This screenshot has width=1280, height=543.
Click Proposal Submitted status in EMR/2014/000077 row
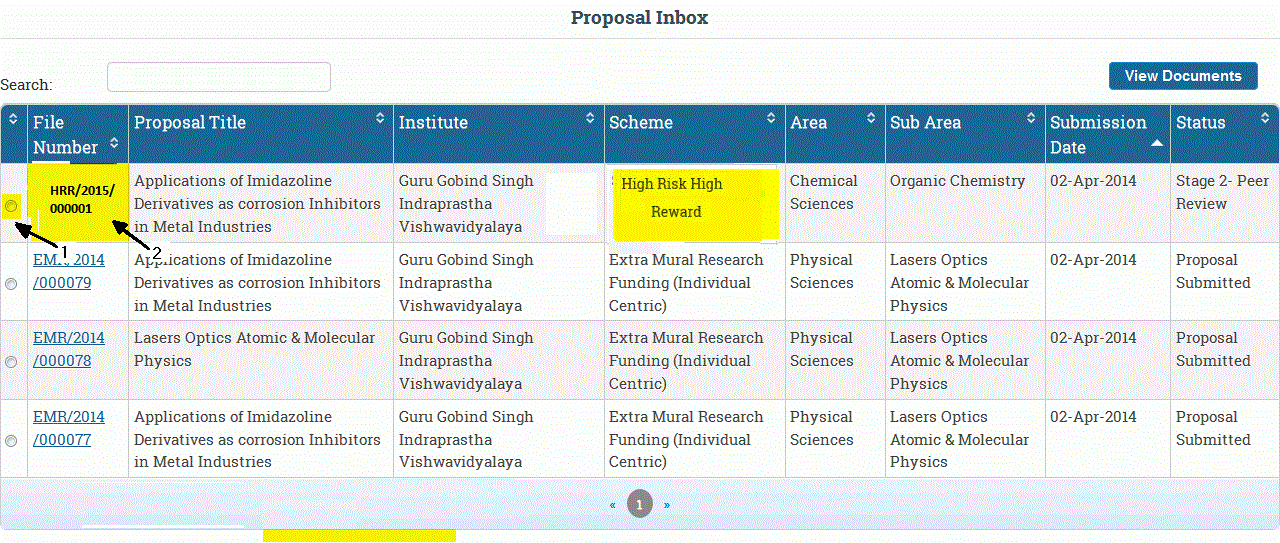click(1213, 428)
